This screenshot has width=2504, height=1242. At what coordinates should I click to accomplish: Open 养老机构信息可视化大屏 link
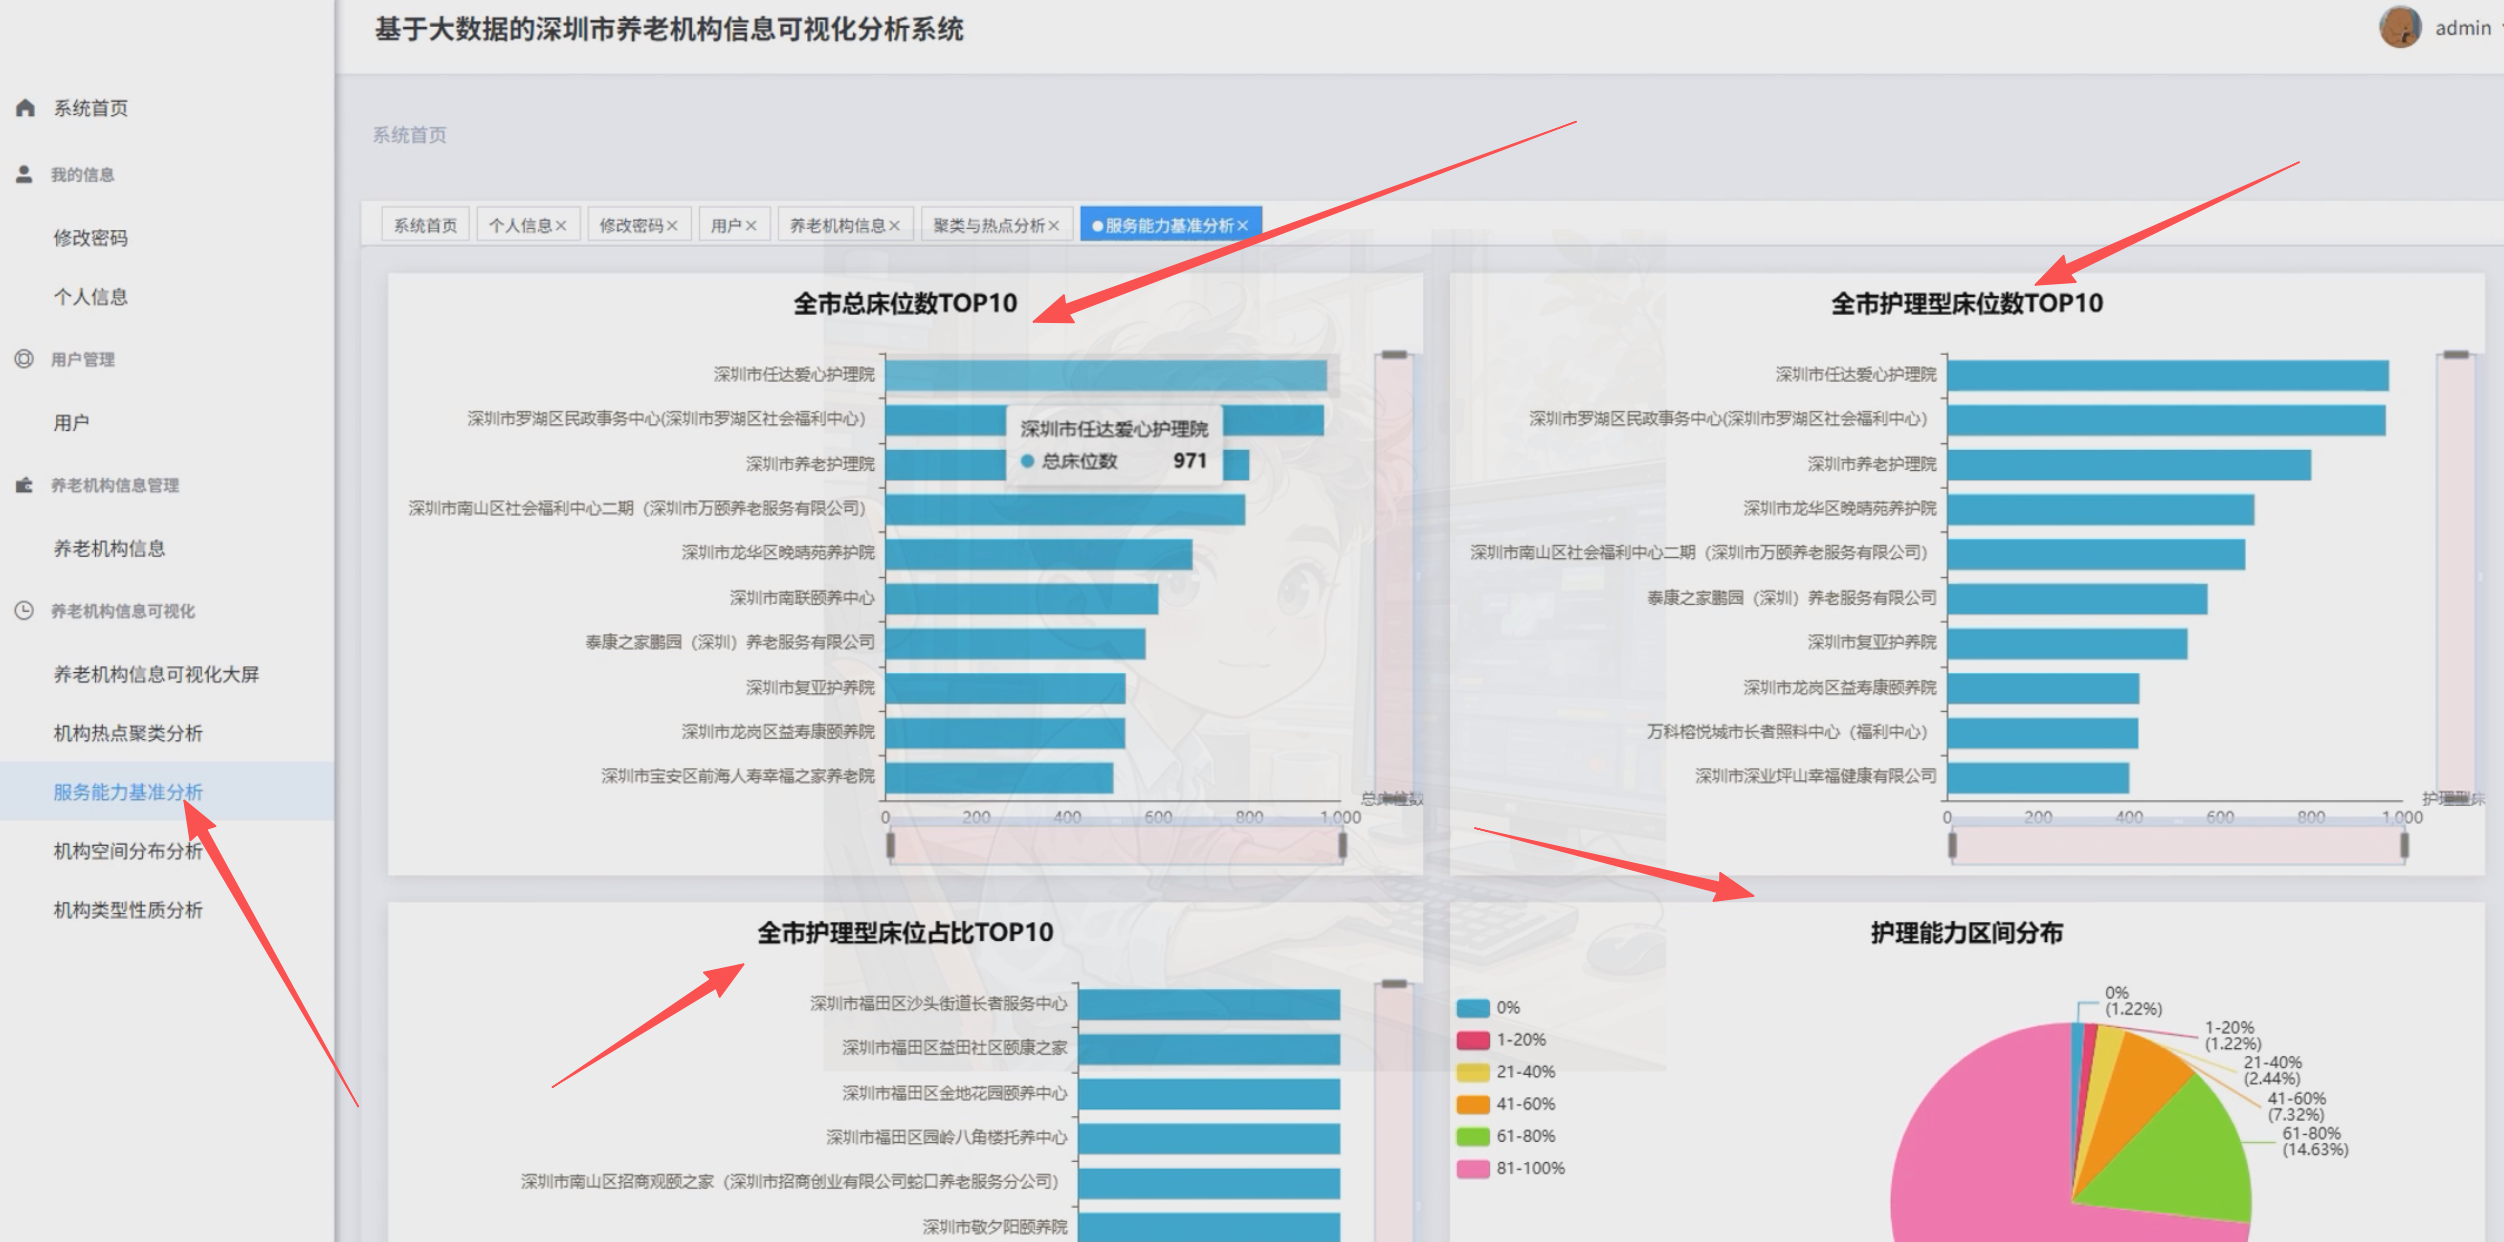tap(156, 674)
